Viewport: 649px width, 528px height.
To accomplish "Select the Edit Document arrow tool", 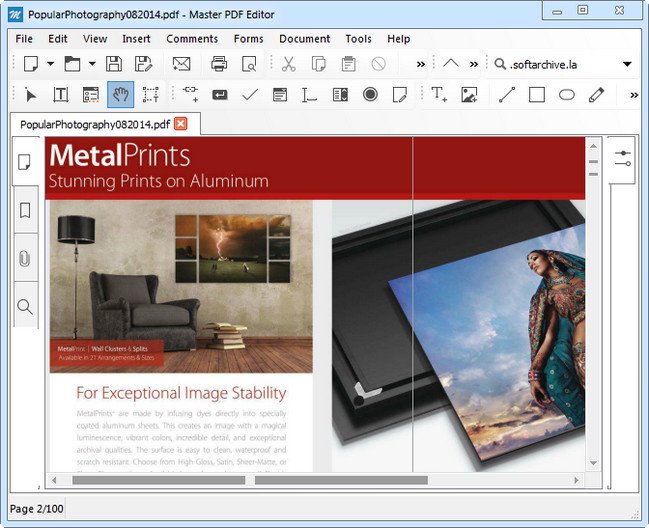I will pos(30,95).
